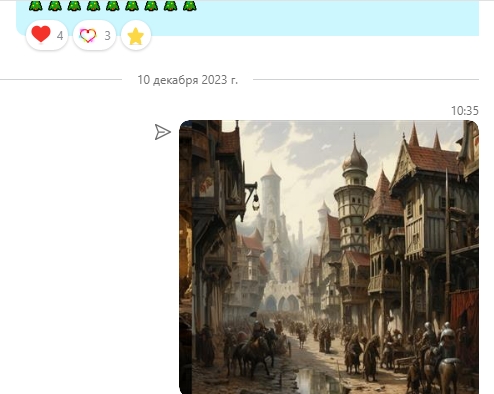Open the medieval city image
The image size is (494, 394).
click(x=329, y=257)
